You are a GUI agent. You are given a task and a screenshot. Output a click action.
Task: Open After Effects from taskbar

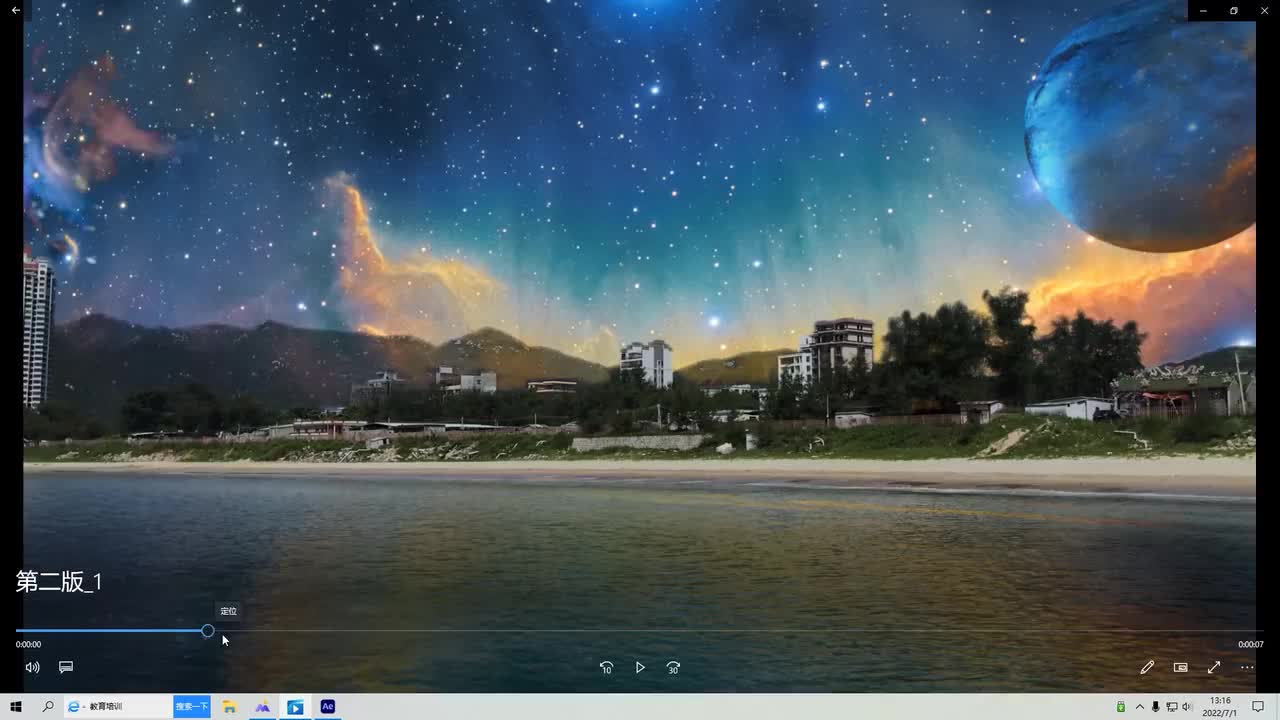(327, 707)
